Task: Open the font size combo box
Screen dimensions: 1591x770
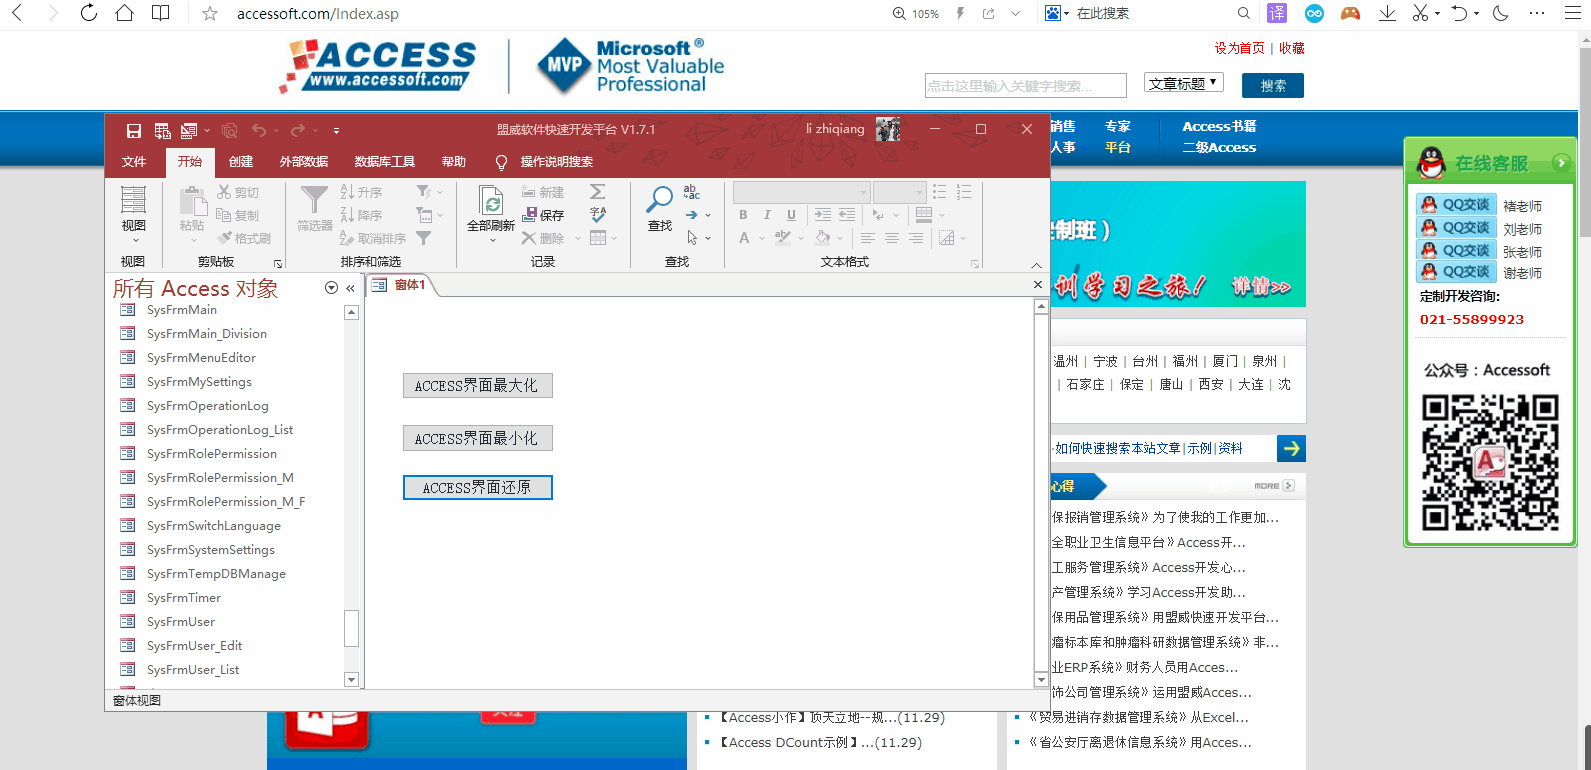Action: [x=899, y=192]
